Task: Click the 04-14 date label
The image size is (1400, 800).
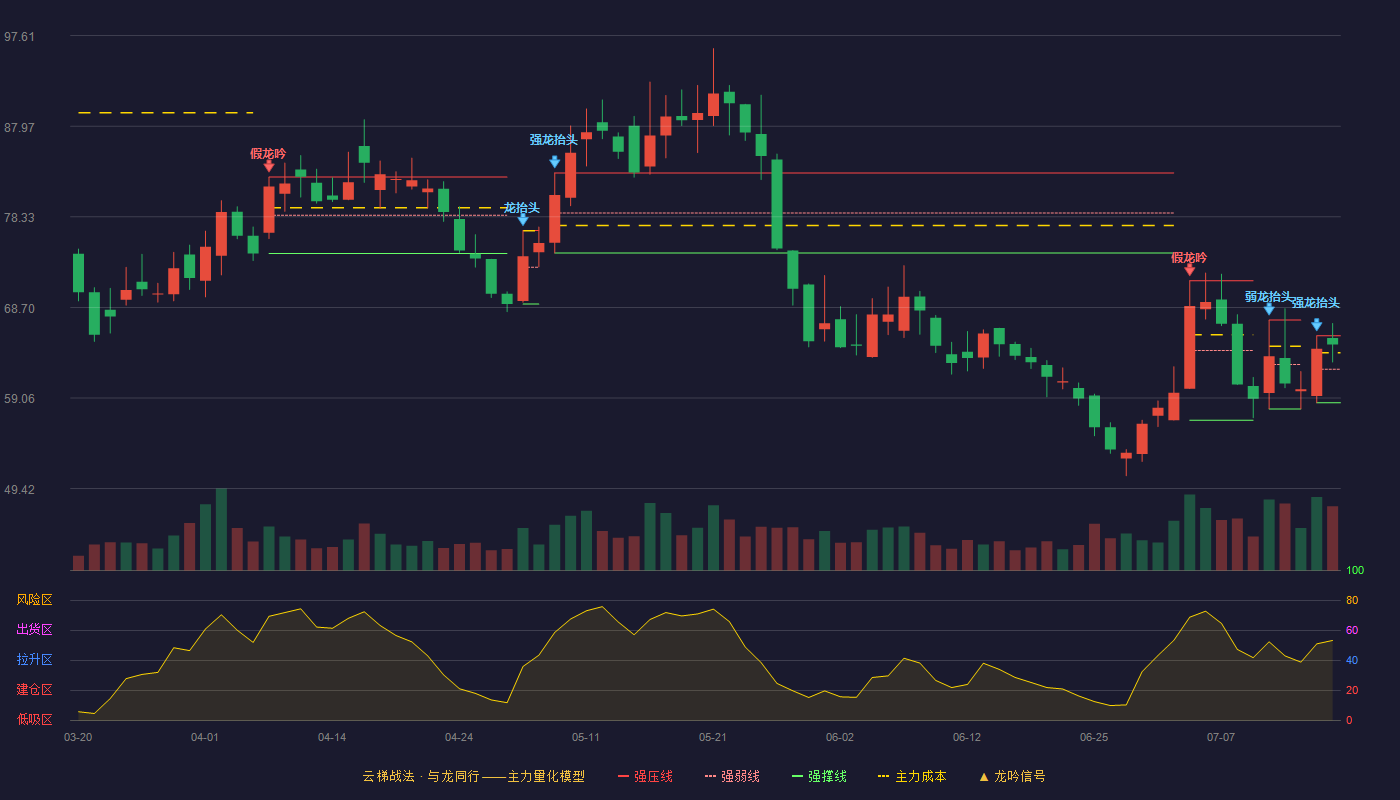Action: pos(332,737)
